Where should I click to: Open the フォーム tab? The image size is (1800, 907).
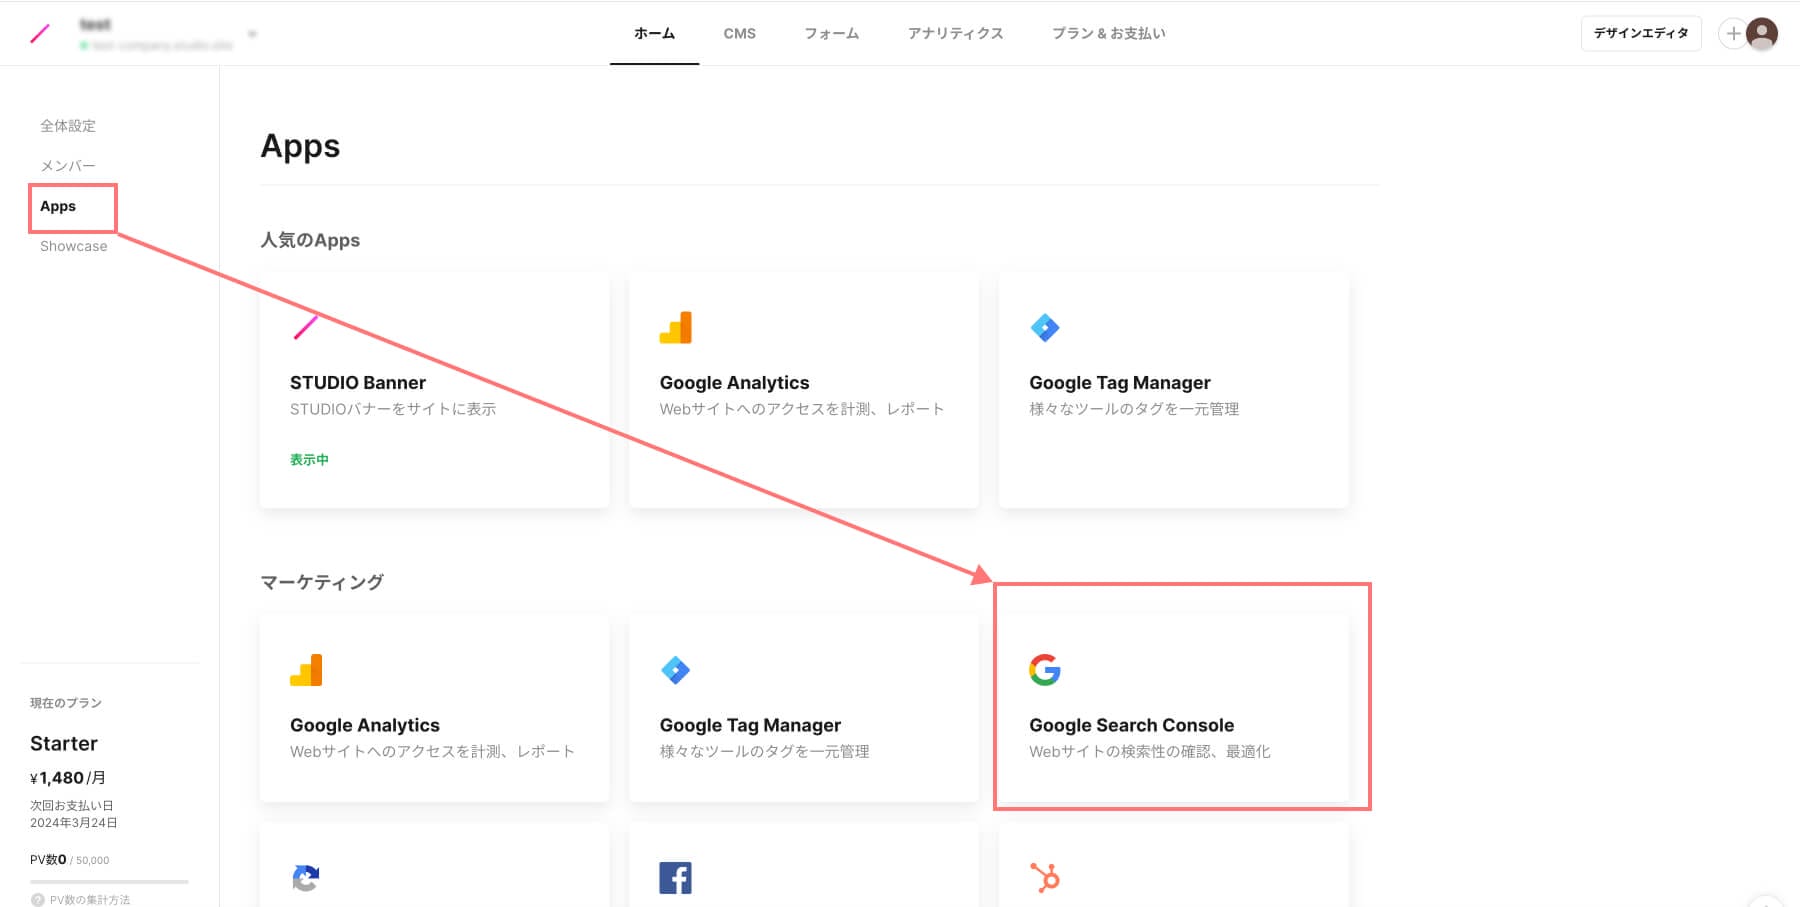[831, 33]
